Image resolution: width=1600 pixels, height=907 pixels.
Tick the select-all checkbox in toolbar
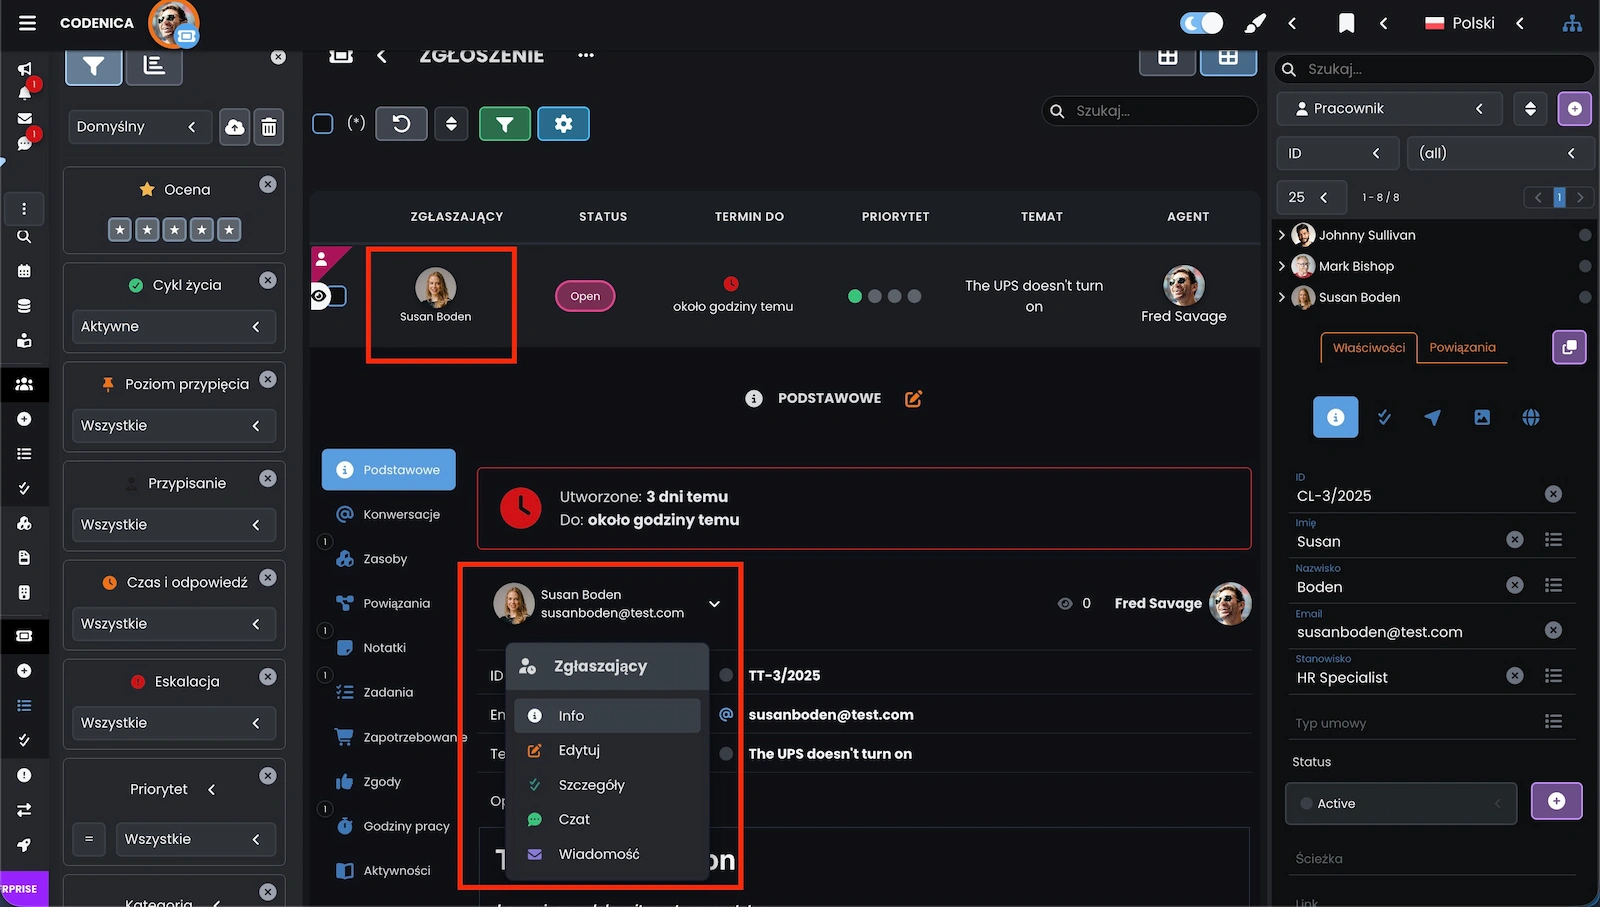323,124
